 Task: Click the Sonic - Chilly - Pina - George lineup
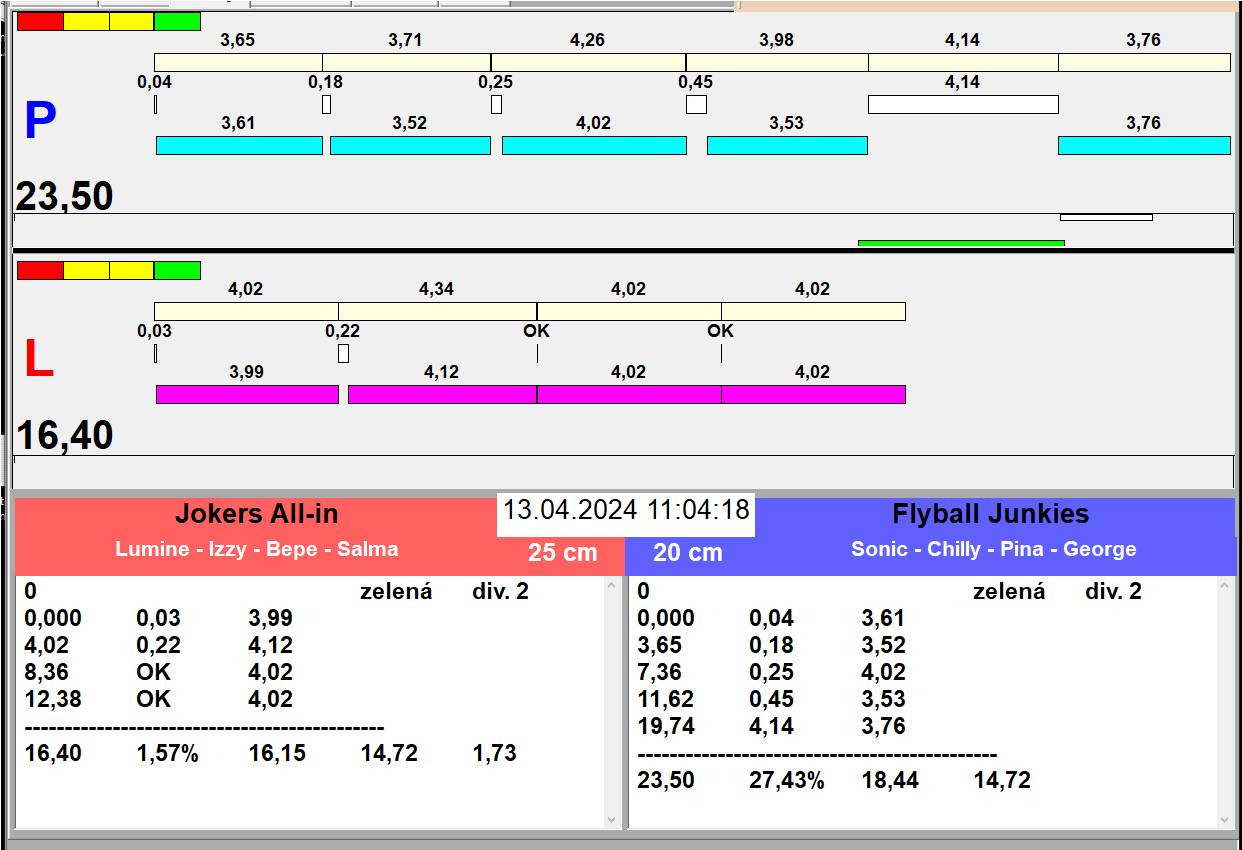pos(994,549)
